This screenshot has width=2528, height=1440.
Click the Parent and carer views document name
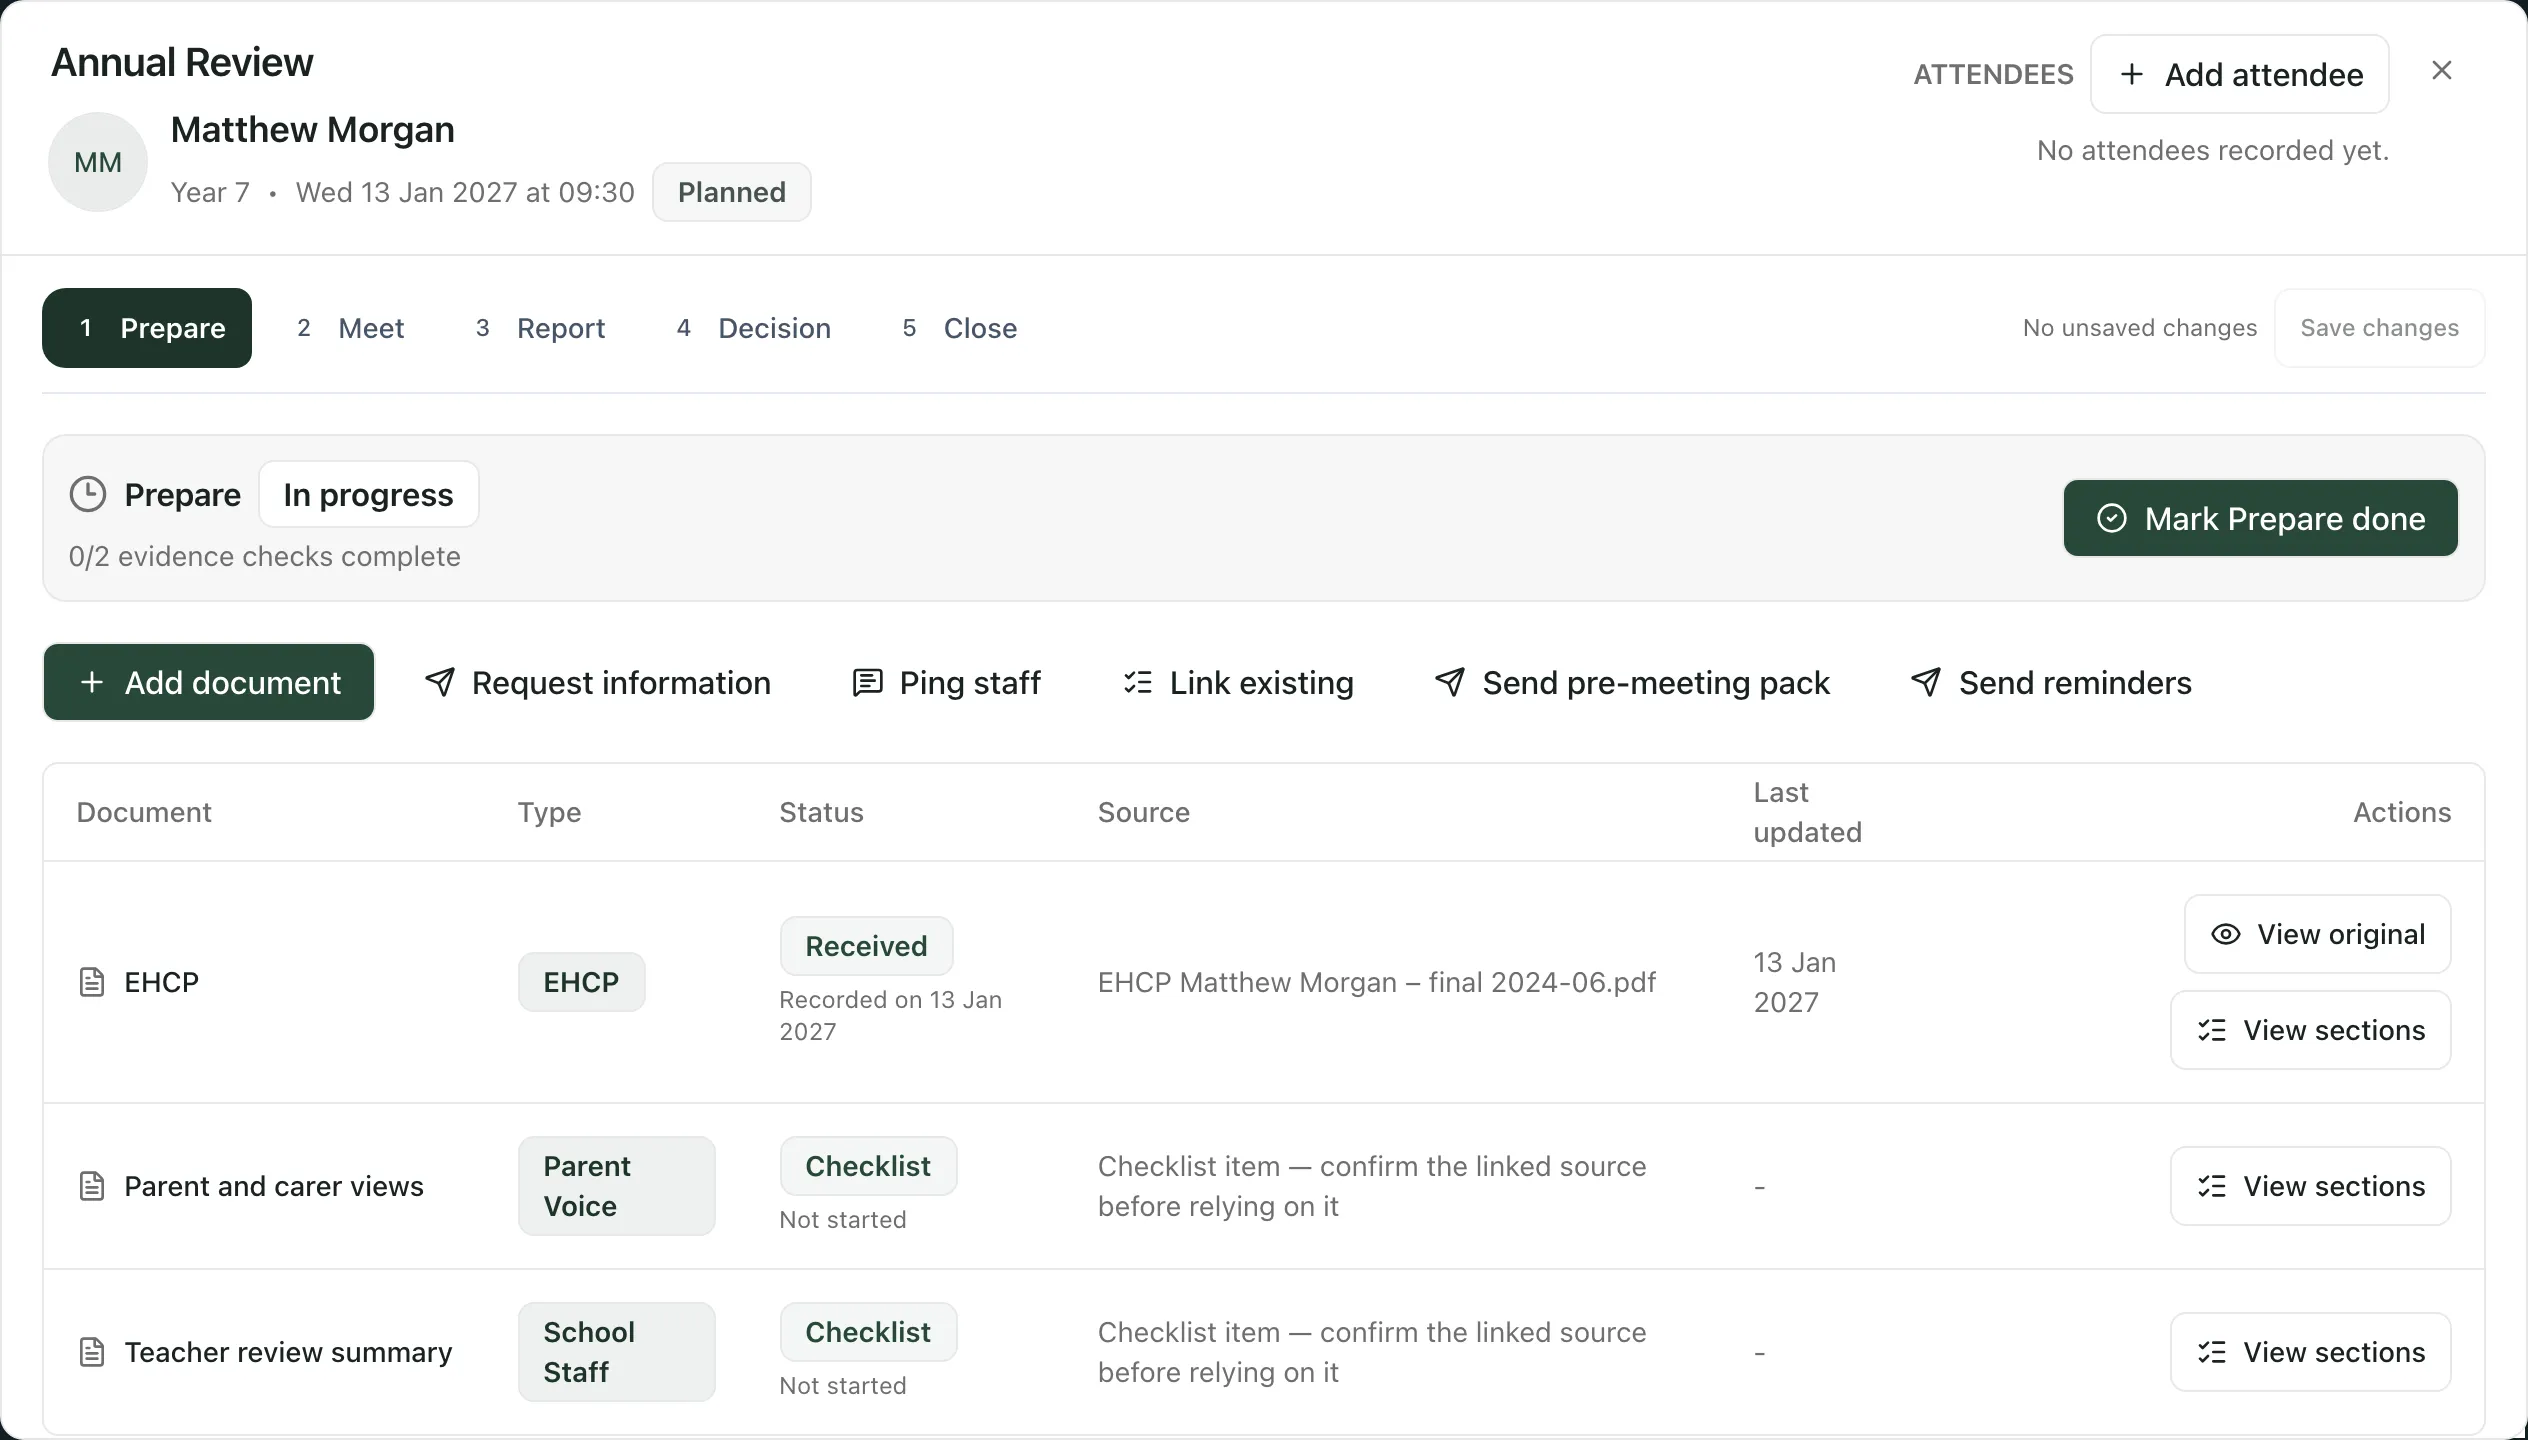pos(274,1186)
